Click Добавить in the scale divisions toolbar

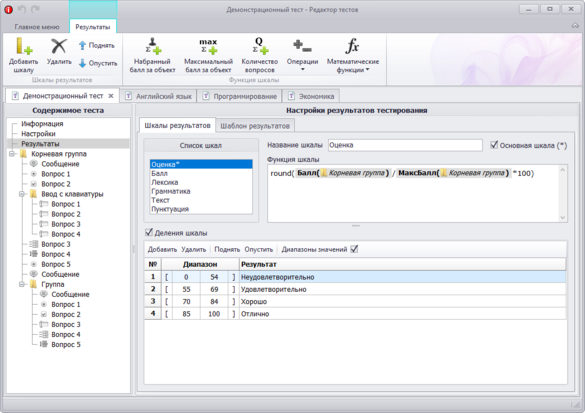point(162,249)
